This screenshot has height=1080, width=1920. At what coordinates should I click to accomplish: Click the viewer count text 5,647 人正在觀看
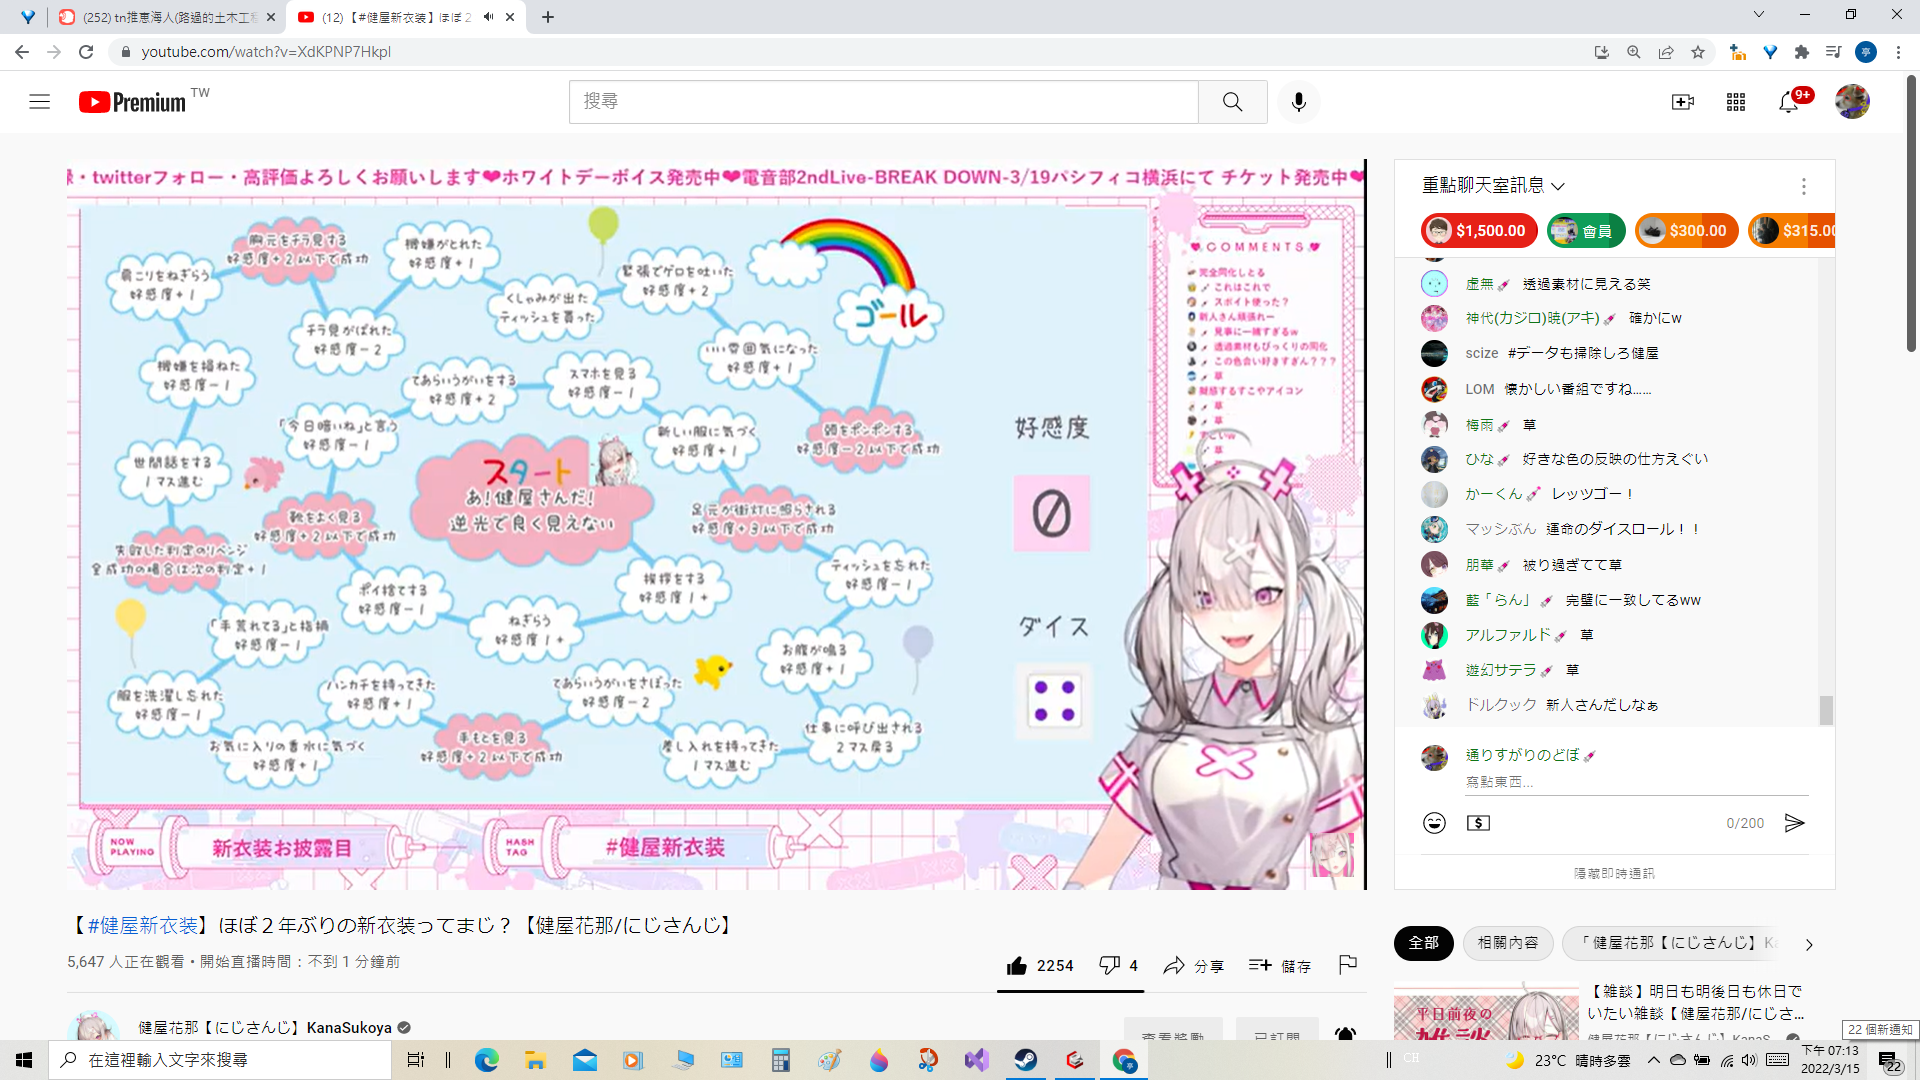click(x=126, y=961)
